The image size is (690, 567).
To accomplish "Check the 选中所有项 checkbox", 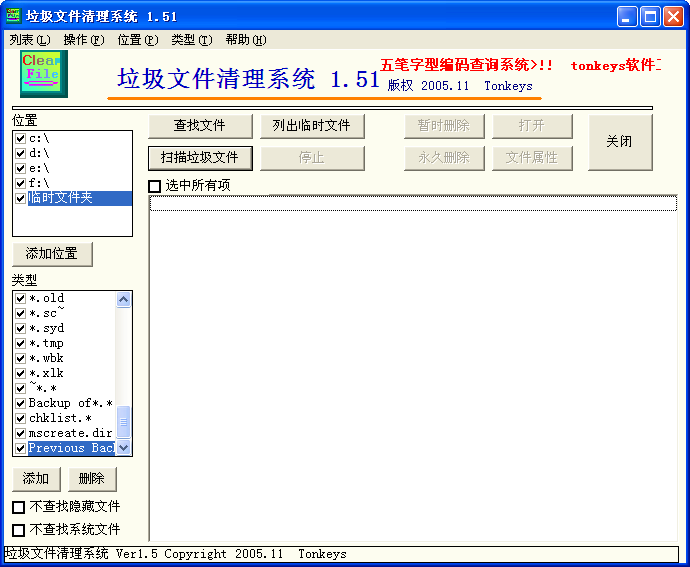I will pyautogui.click(x=155, y=186).
